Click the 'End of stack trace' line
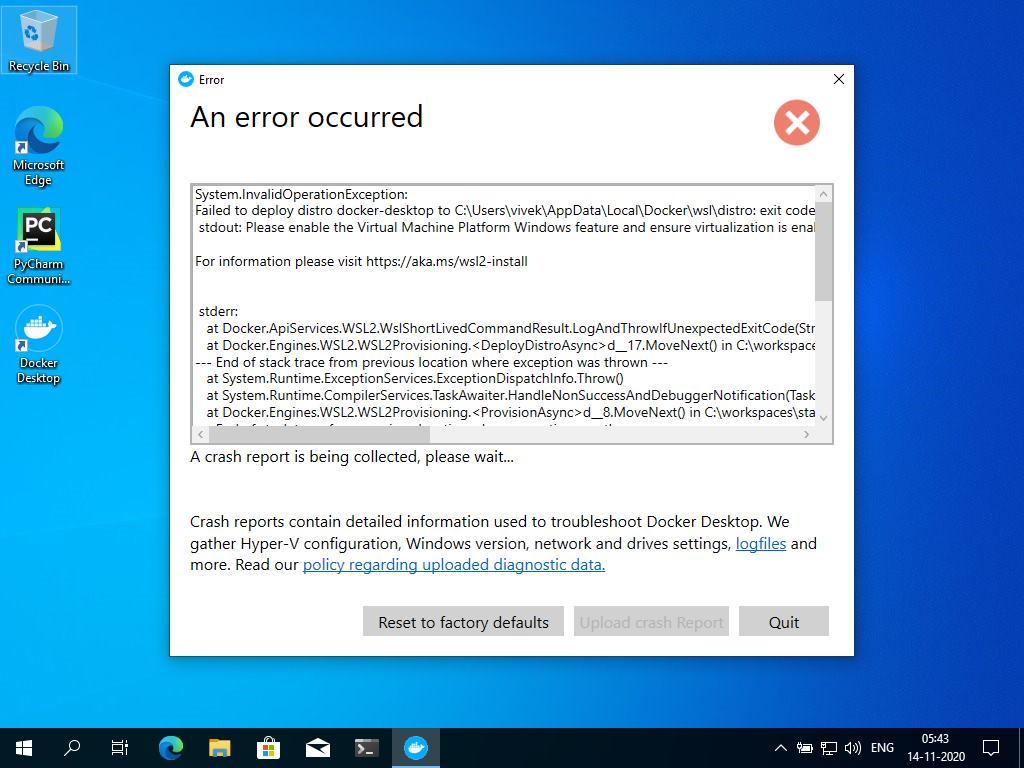The image size is (1024, 768). pos(432,362)
